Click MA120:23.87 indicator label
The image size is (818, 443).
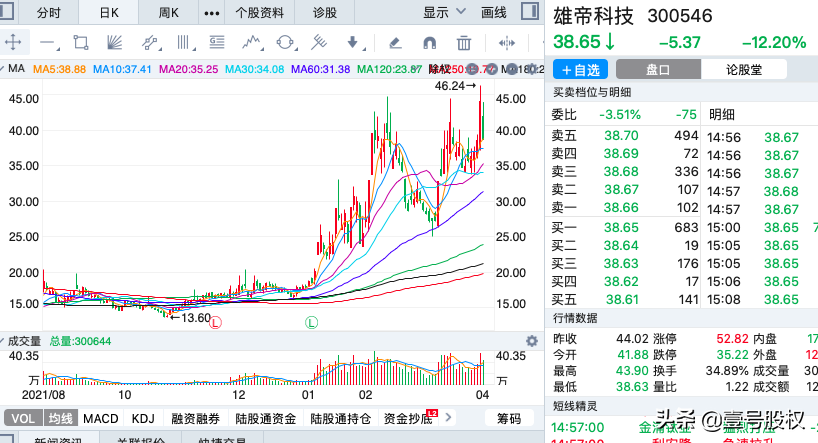(x=389, y=69)
